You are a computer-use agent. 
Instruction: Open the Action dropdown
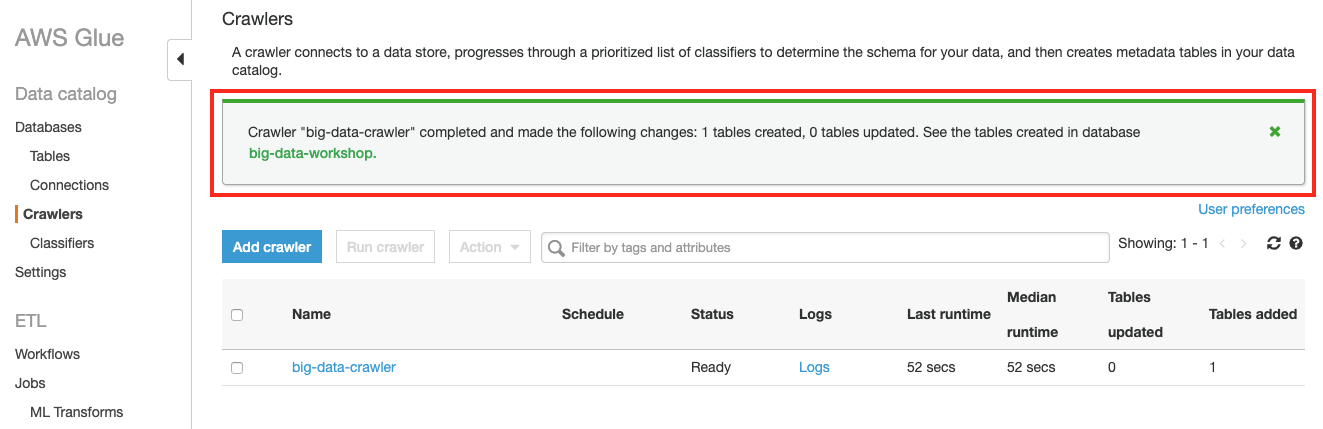(489, 247)
